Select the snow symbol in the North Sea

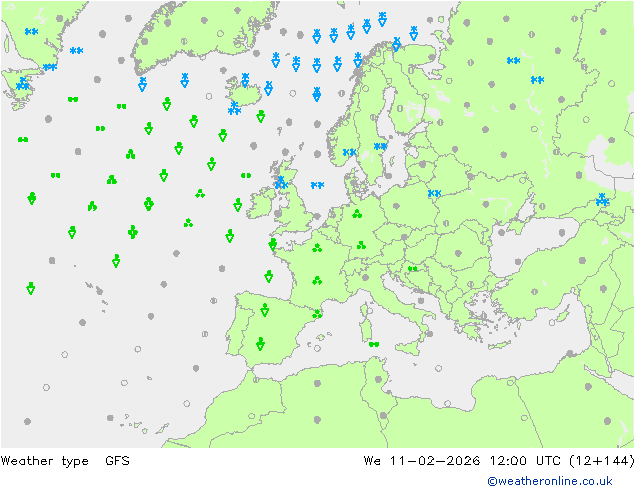click(x=317, y=185)
